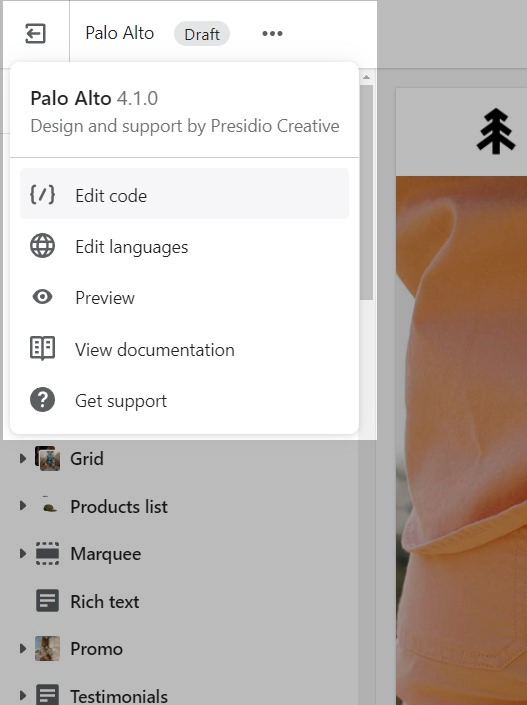Viewport: 527px width, 705px height.
Task: Select View documentation menu entry
Action: point(184,349)
